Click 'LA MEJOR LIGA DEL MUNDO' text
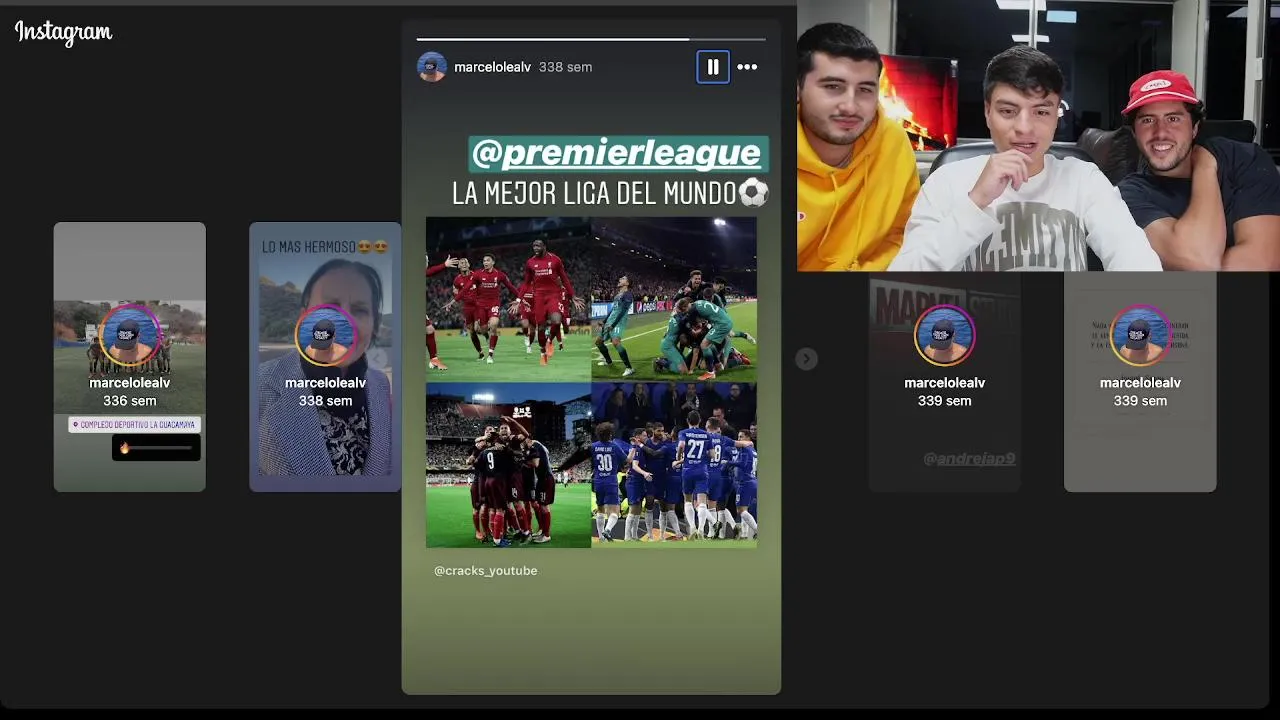Image resolution: width=1280 pixels, height=720 pixels. click(x=610, y=194)
